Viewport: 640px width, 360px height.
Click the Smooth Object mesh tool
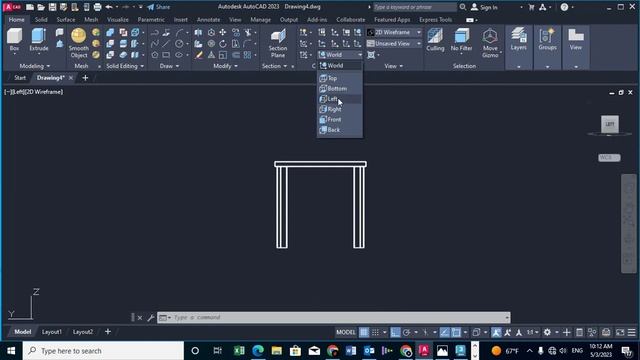(x=79, y=43)
